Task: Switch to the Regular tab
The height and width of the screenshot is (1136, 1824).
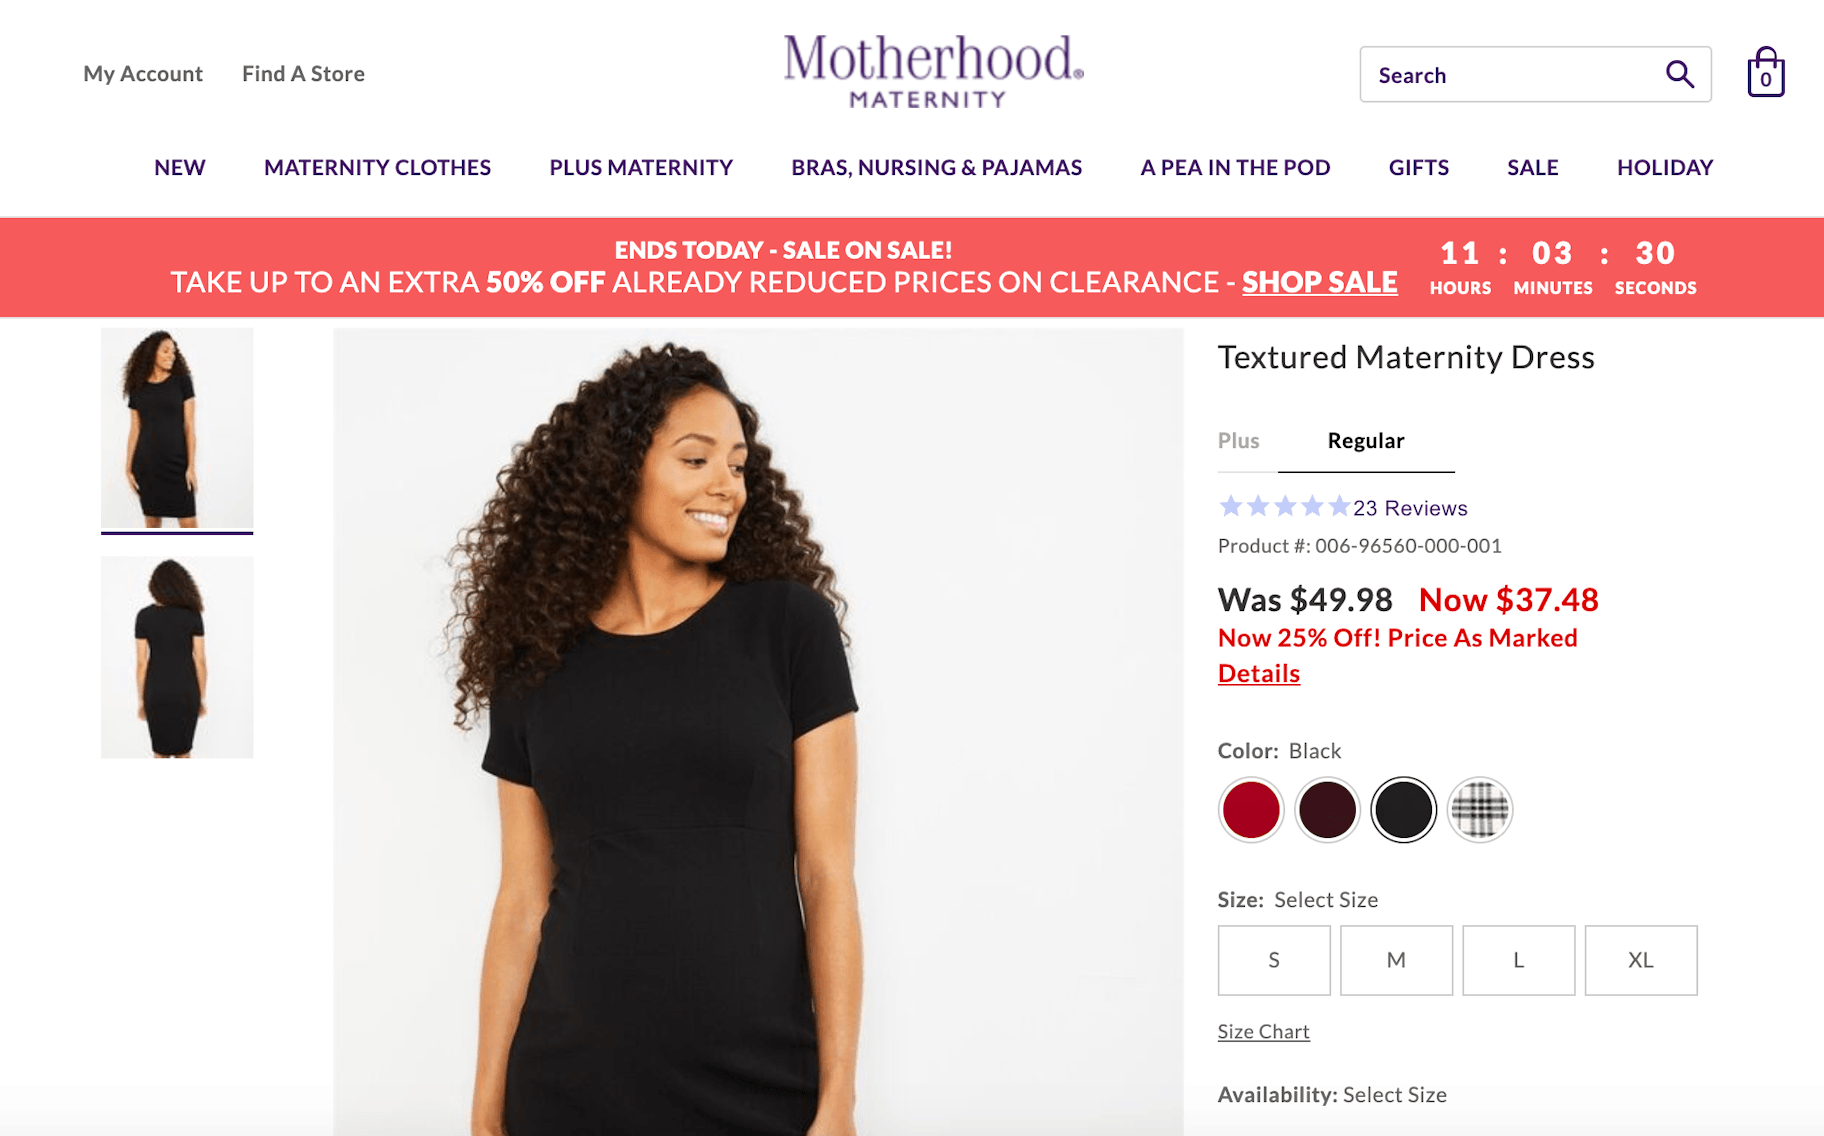Action: pyautogui.click(x=1365, y=441)
